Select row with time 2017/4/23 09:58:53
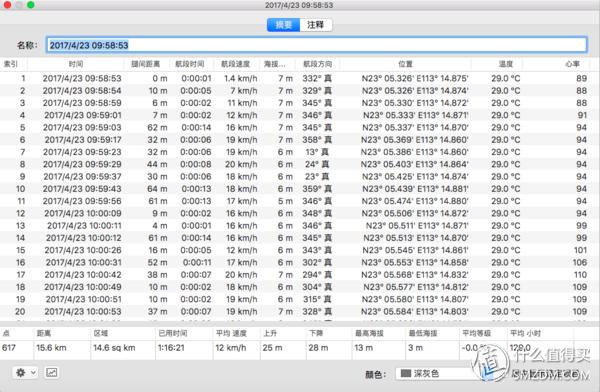 300,78
